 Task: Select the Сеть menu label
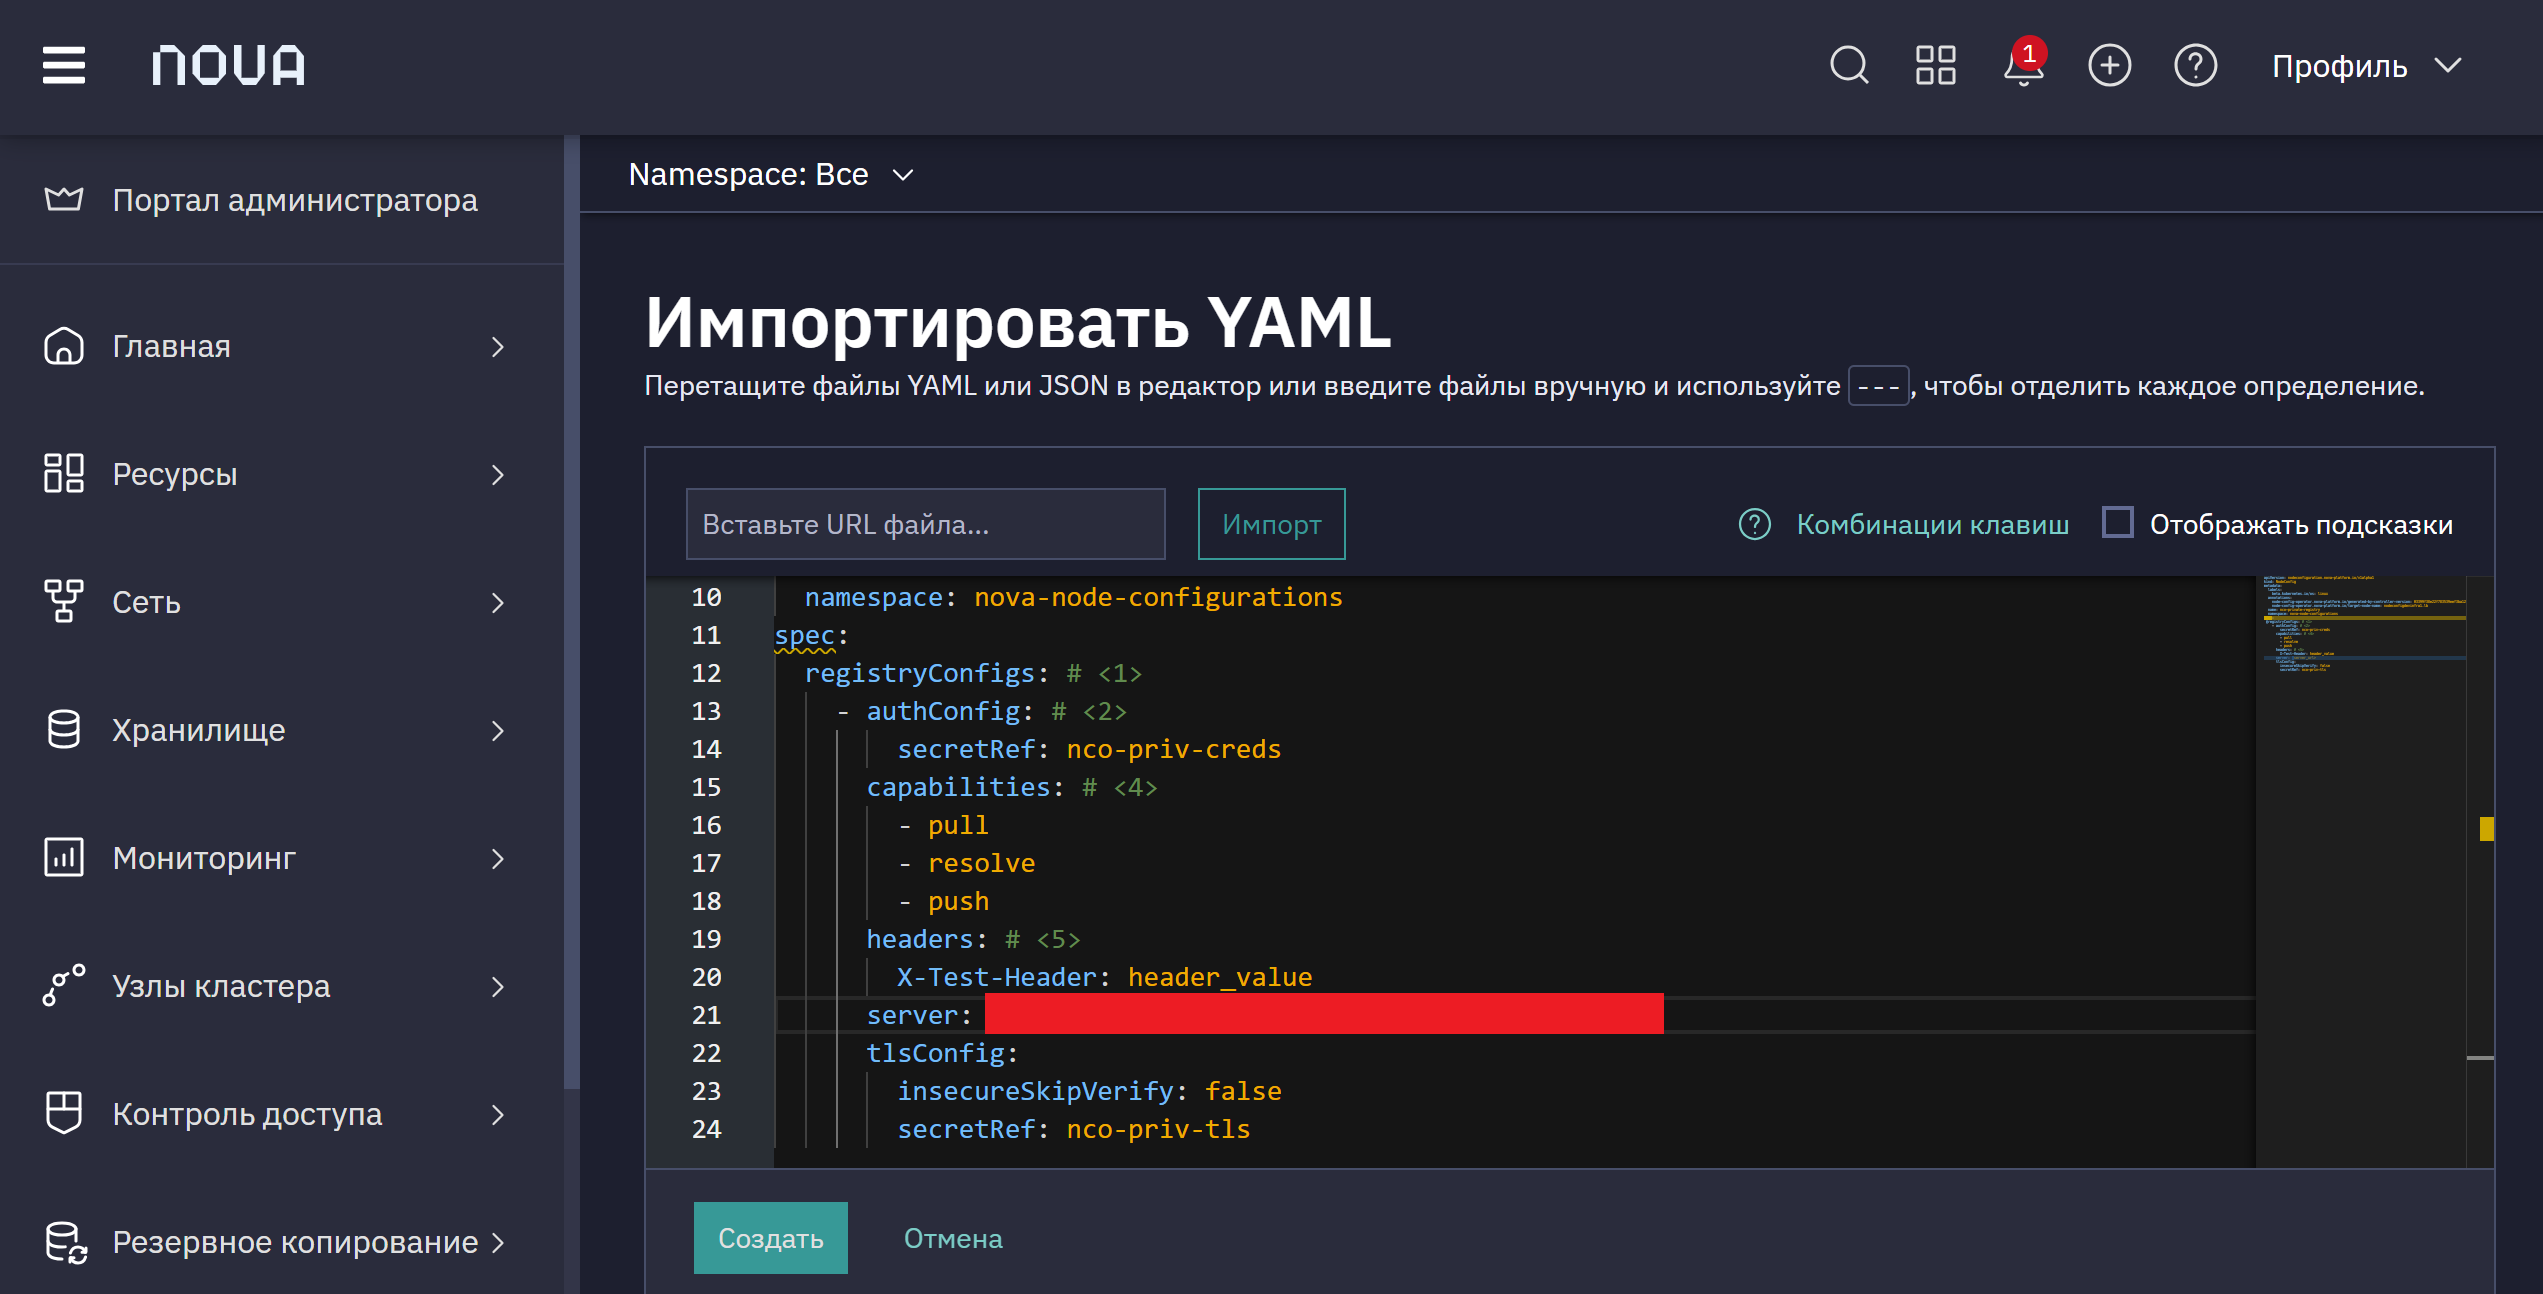[147, 603]
